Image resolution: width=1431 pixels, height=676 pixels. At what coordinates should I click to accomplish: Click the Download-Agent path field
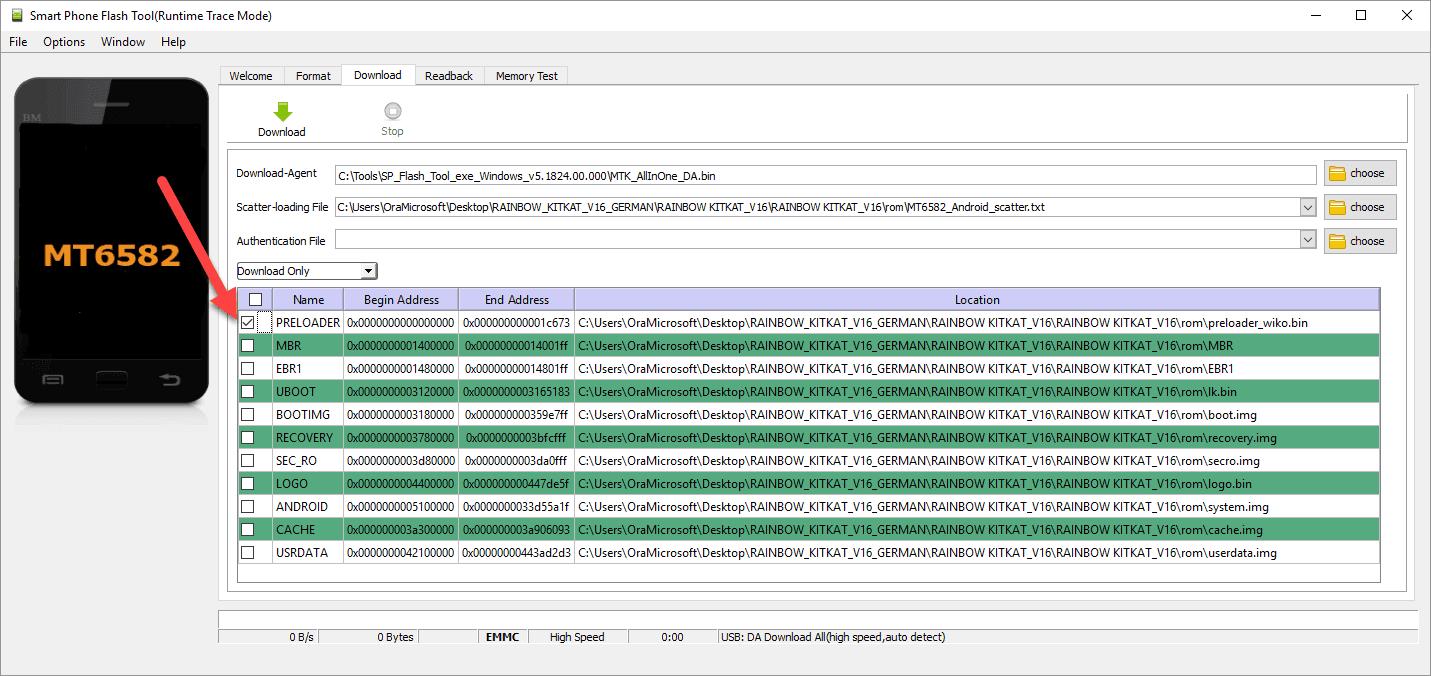coord(826,176)
